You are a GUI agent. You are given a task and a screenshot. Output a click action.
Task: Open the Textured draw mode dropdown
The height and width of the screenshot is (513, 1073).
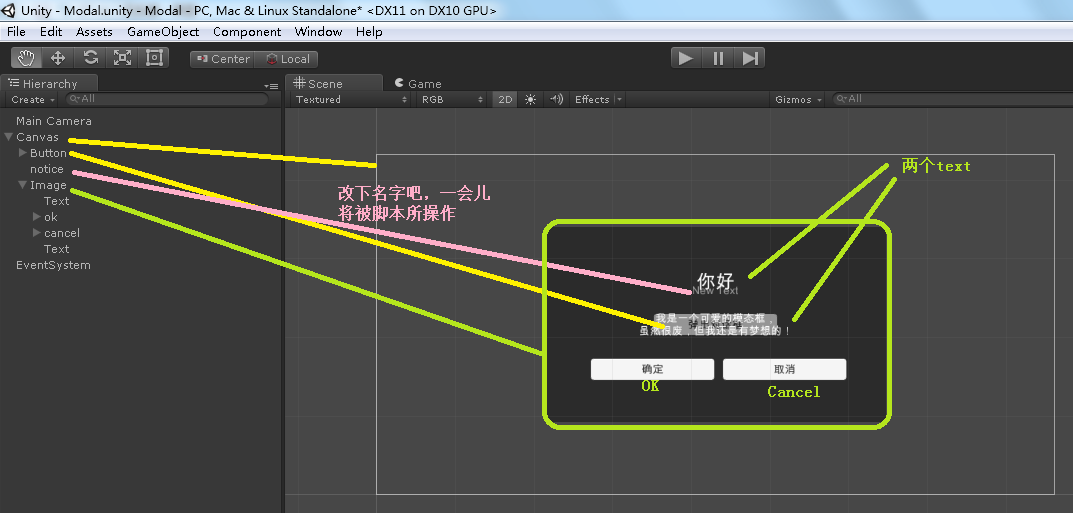click(x=350, y=99)
